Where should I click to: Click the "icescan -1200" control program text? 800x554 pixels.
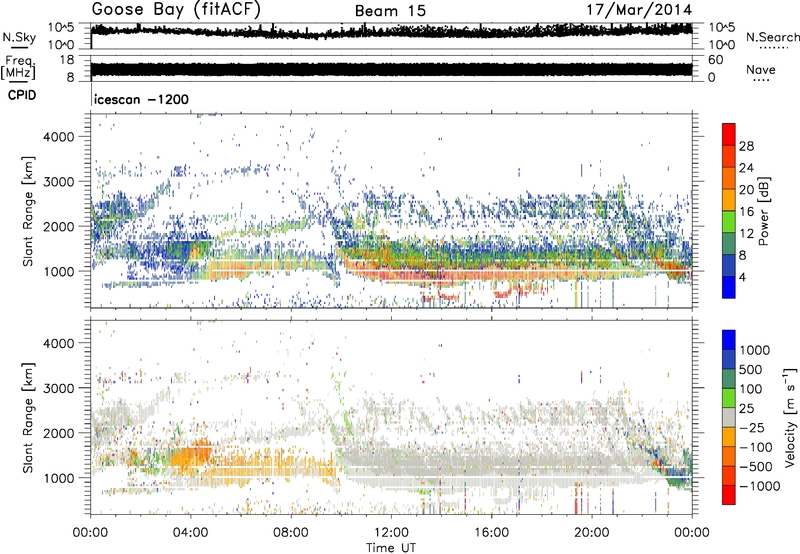141,99
